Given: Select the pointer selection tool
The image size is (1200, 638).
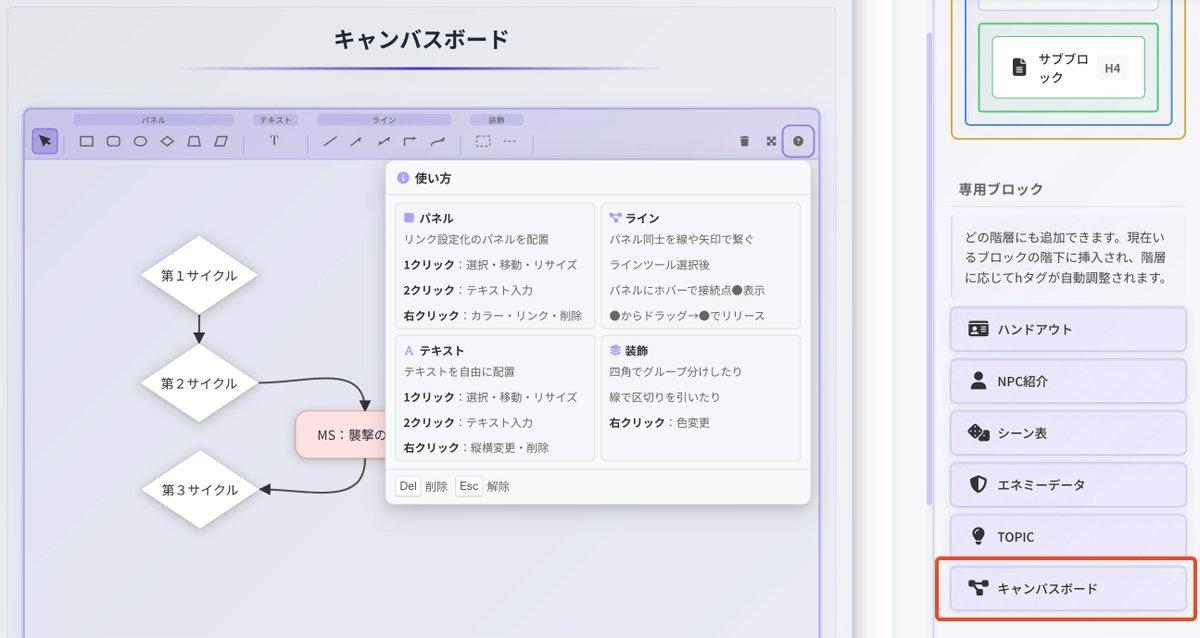Looking at the screenshot, I should click(x=45, y=141).
